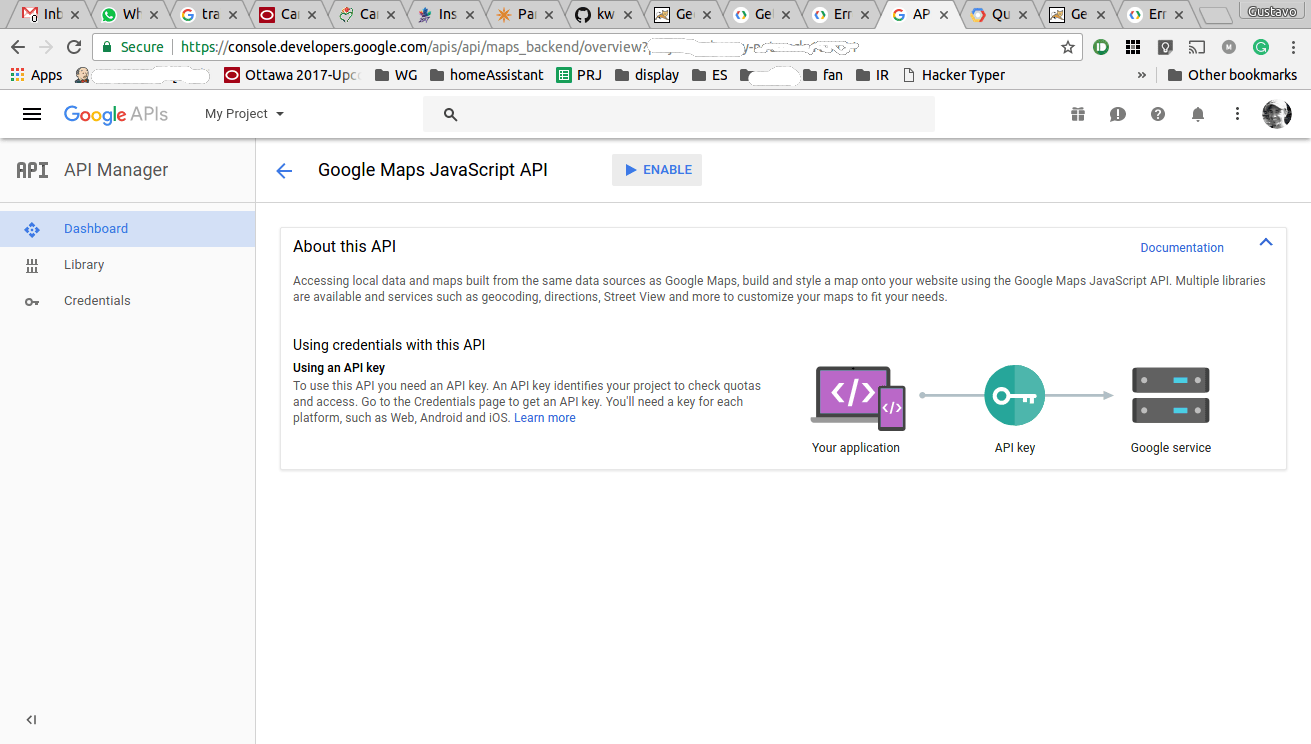Viewport: 1311px width, 744px height.
Task: Open the My Project dropdown
Action: pyautogui.click(x=244, y=114)
